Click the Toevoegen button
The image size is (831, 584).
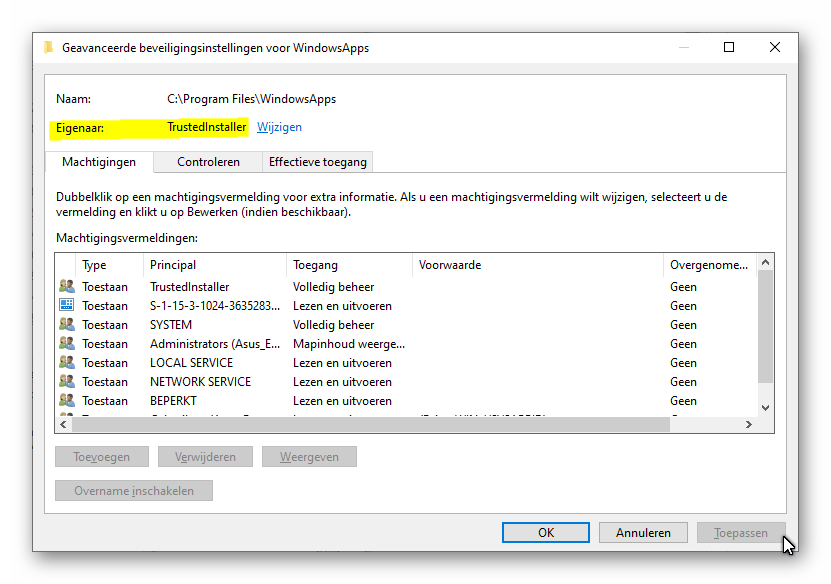102,457
